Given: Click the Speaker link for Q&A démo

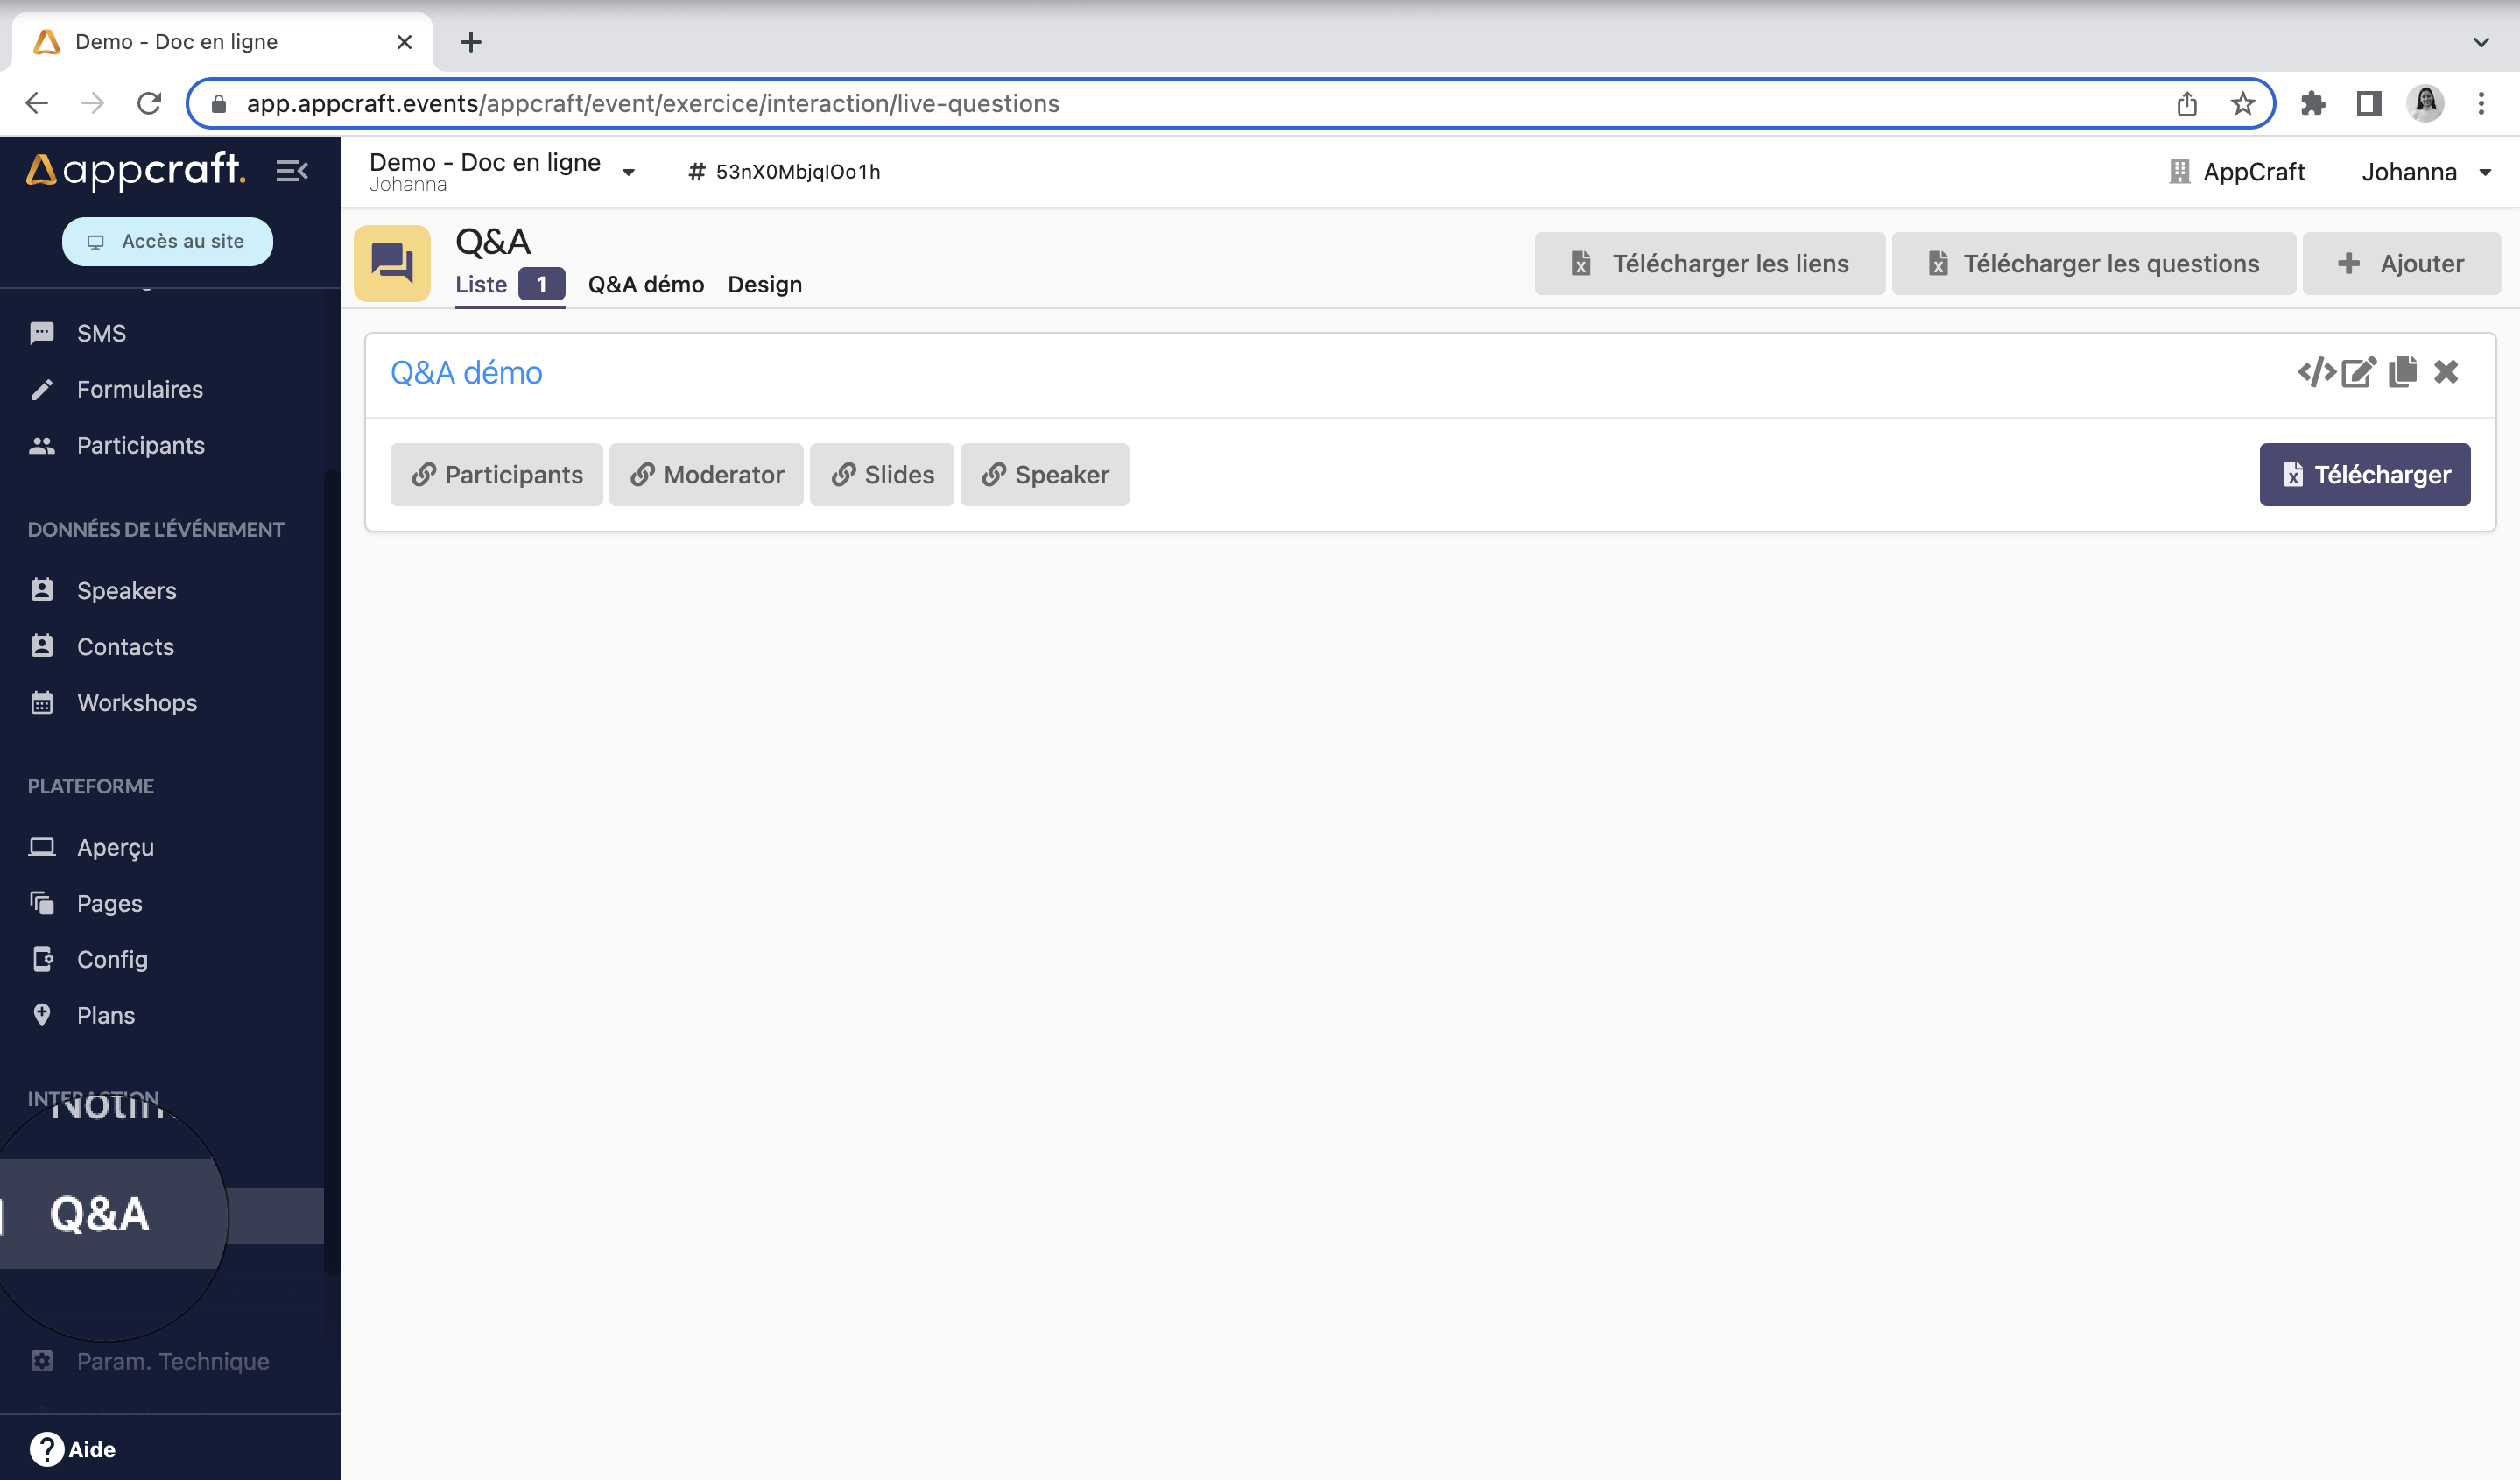Looking at the screenshot, I should pyautogui.click(x=1046, y=474).
